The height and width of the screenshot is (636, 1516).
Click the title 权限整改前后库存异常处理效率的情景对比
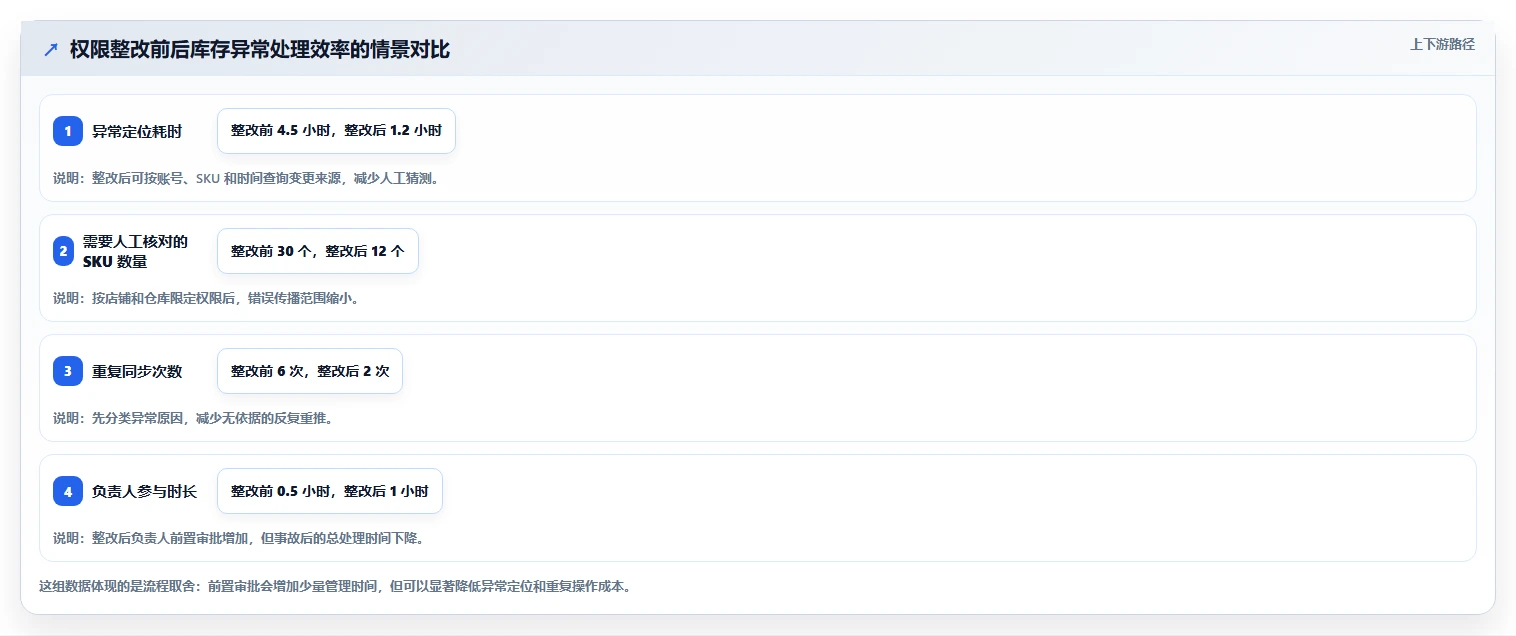260,50
